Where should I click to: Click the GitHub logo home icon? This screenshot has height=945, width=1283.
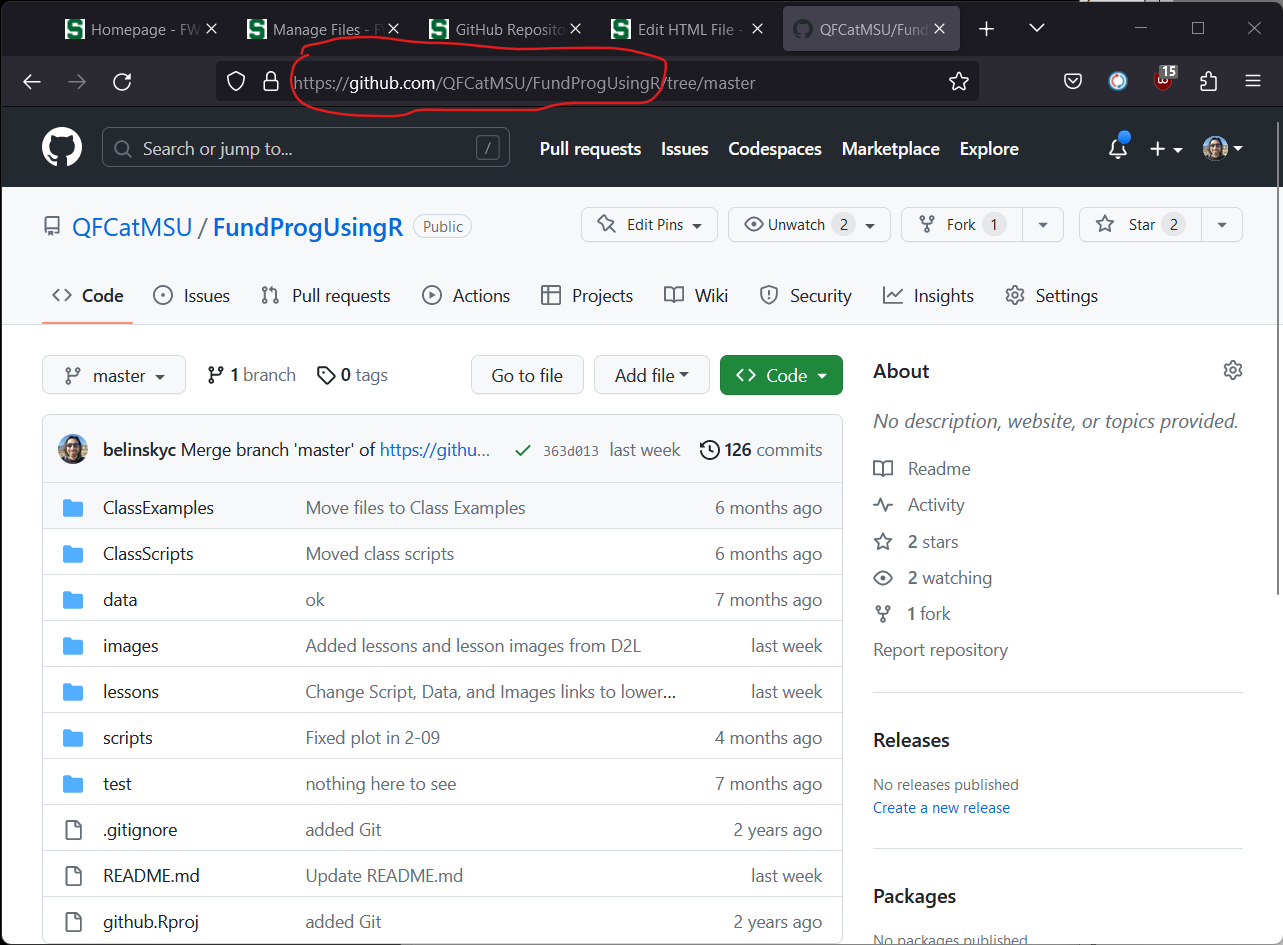click(61, 148)
